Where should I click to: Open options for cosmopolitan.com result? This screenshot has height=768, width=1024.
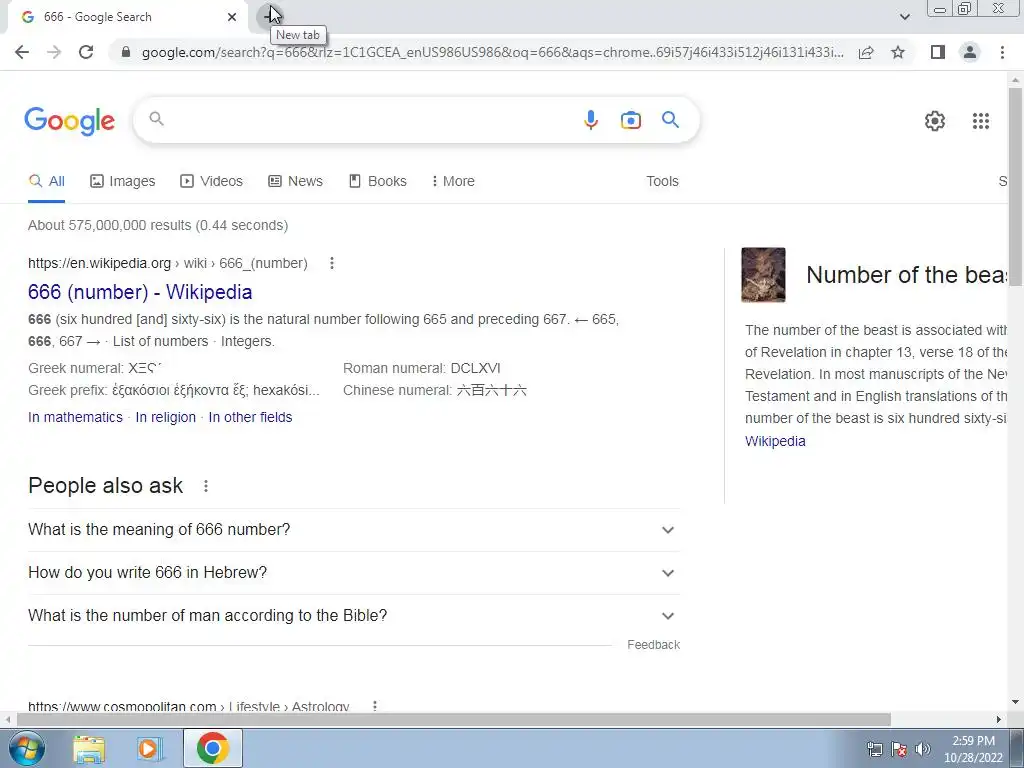tap(375, 706)
